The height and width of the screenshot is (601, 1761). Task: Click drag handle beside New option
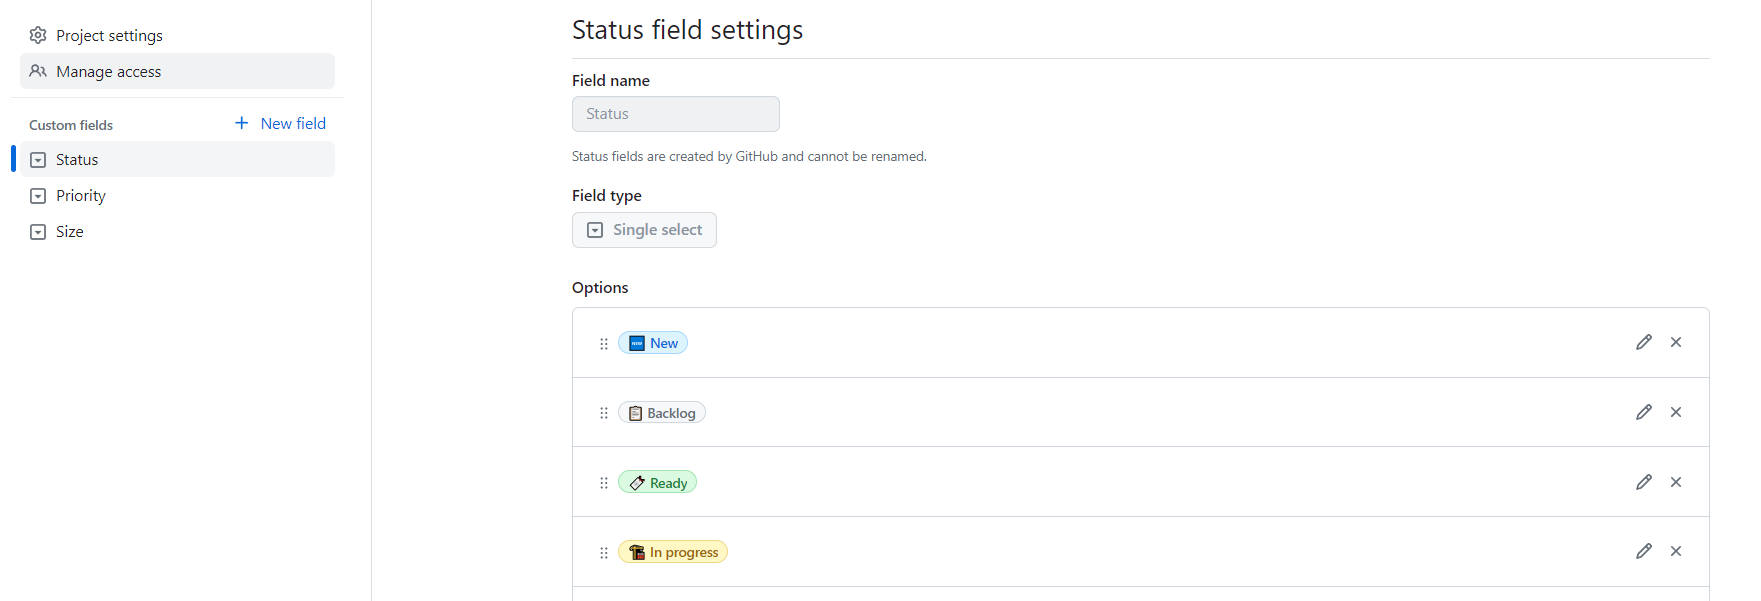pyautogui.click(x=604, y=343)
